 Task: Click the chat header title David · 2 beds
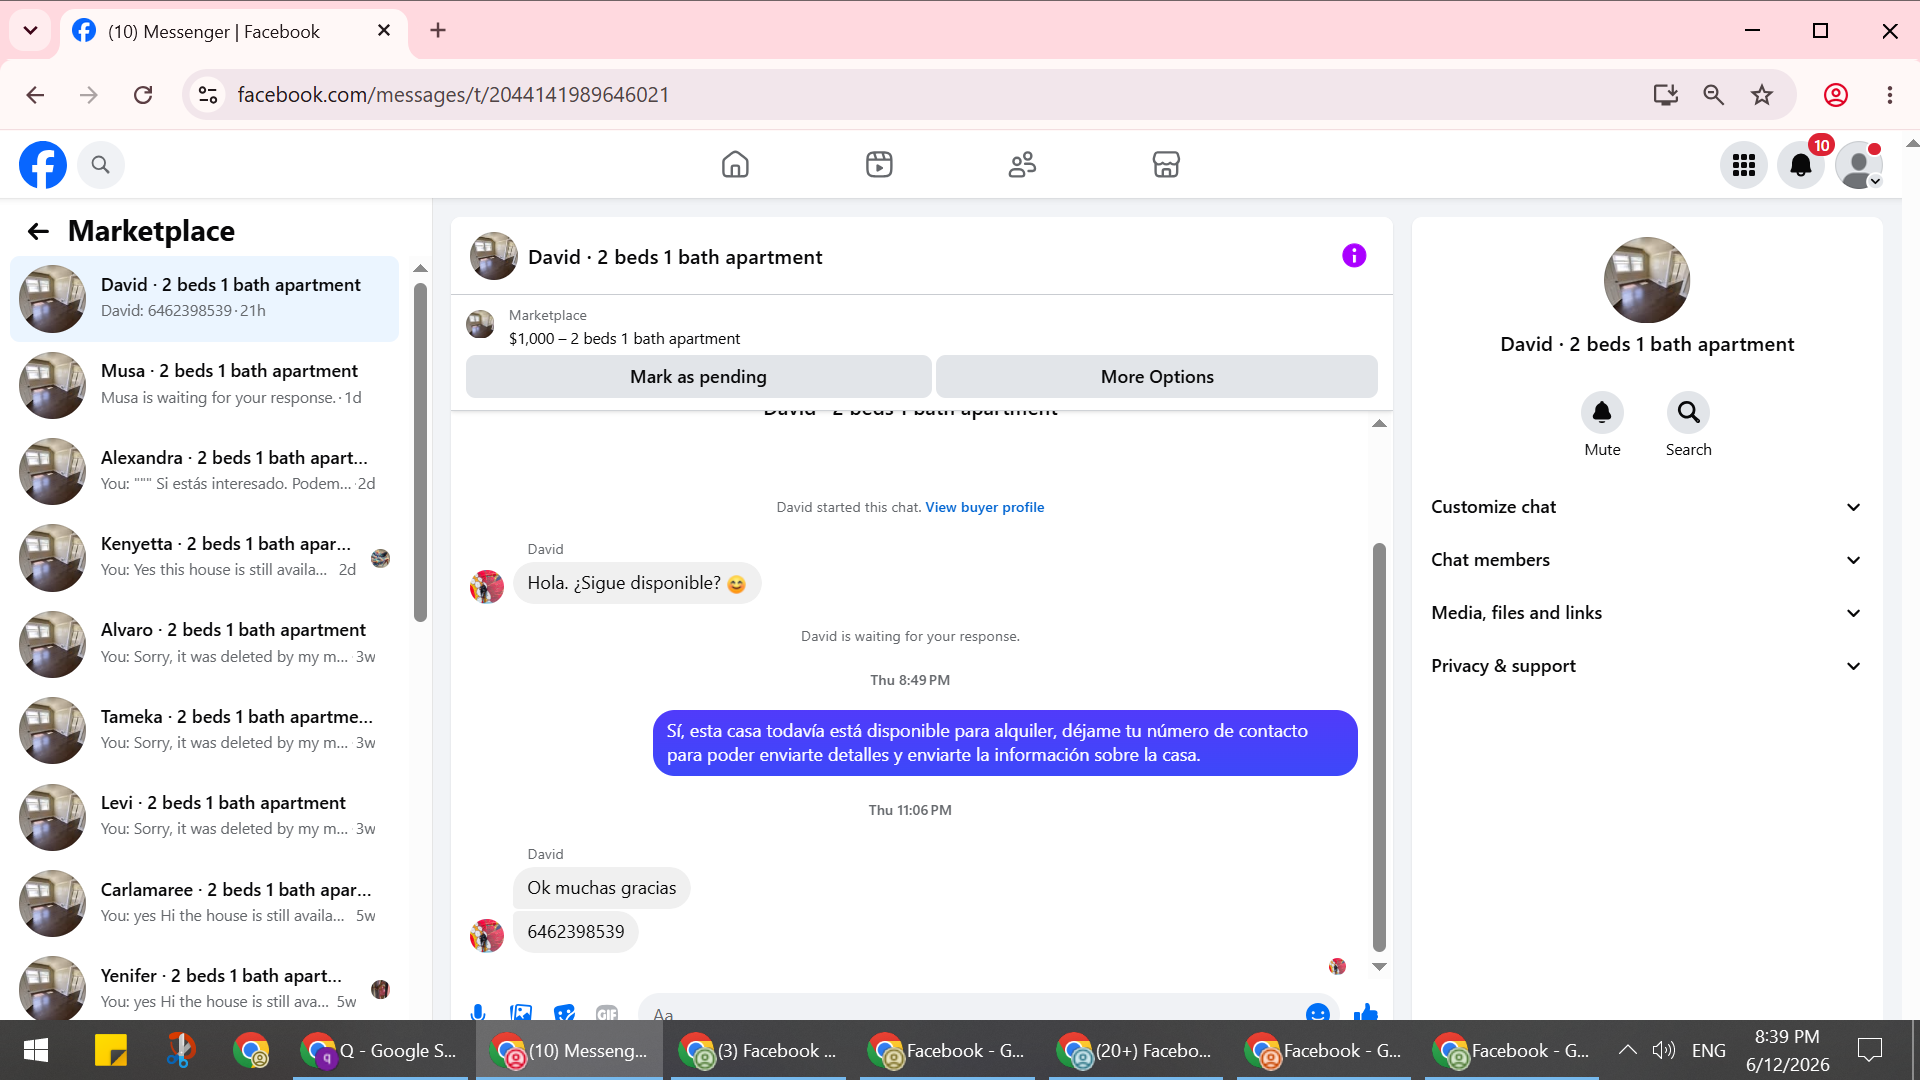coord(675,257)
